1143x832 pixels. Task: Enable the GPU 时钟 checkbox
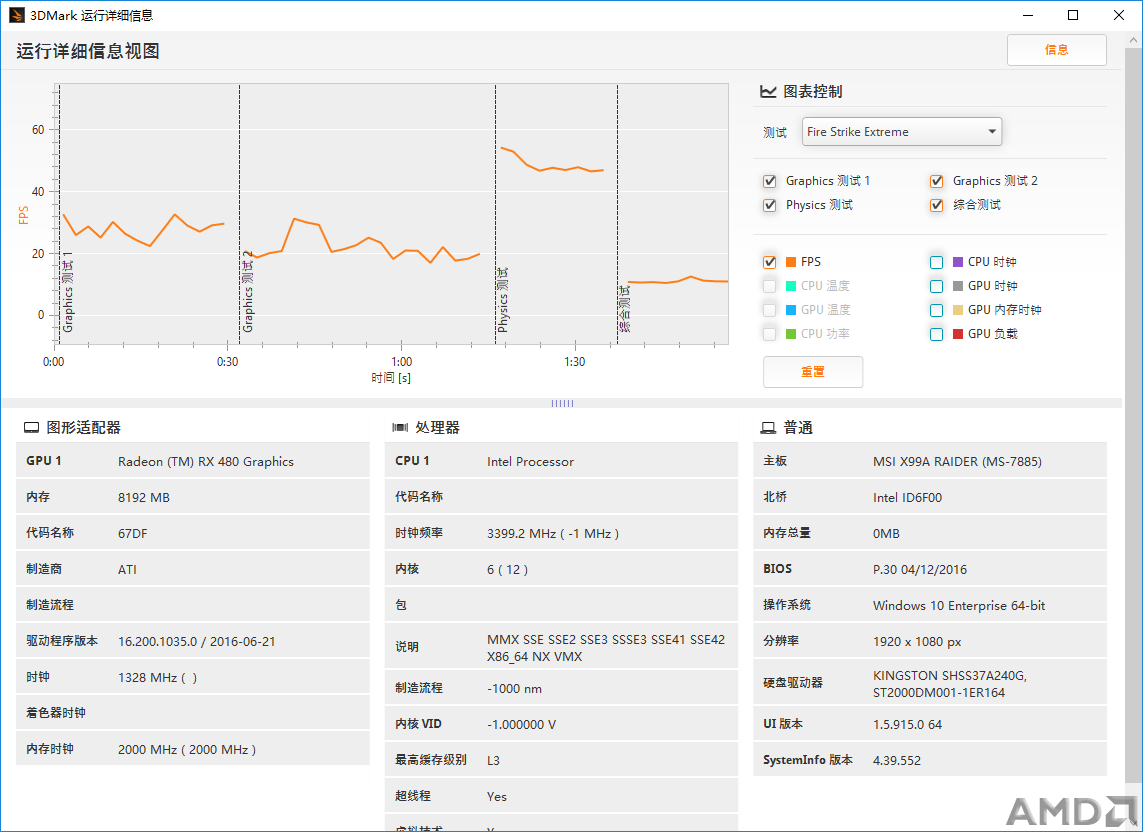pyautogui.click(x=937, y=287)
